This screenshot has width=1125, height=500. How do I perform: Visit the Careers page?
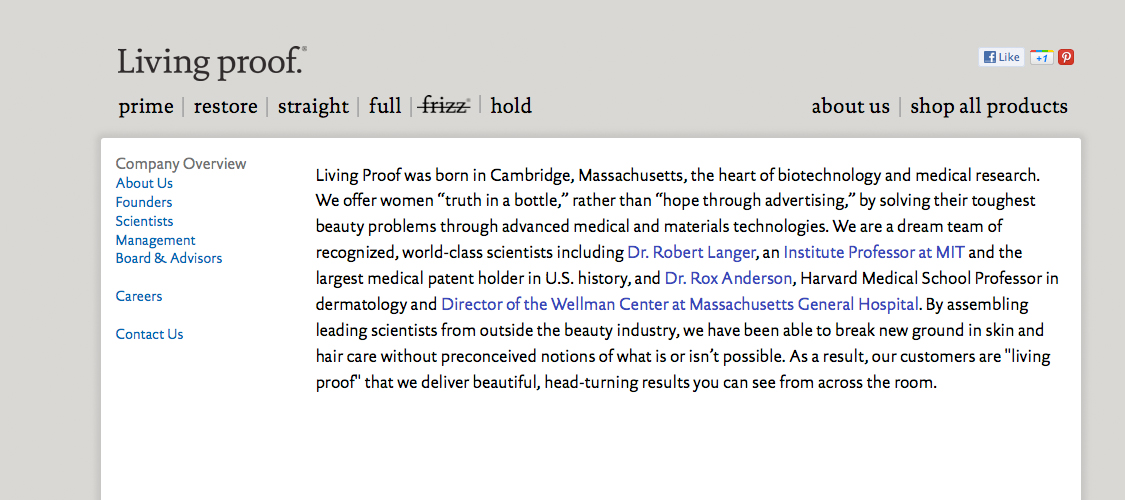click(x=139, y=296)
